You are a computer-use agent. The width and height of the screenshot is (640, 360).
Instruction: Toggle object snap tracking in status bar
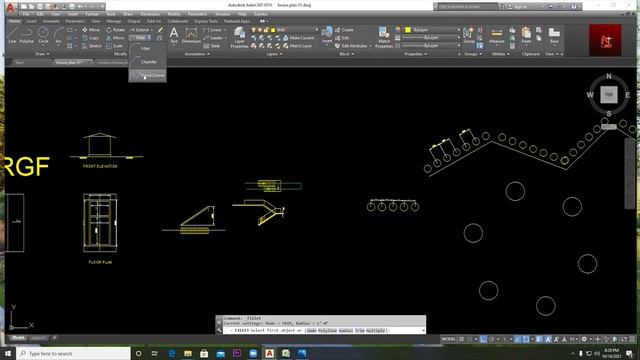[x=518, y=339]
